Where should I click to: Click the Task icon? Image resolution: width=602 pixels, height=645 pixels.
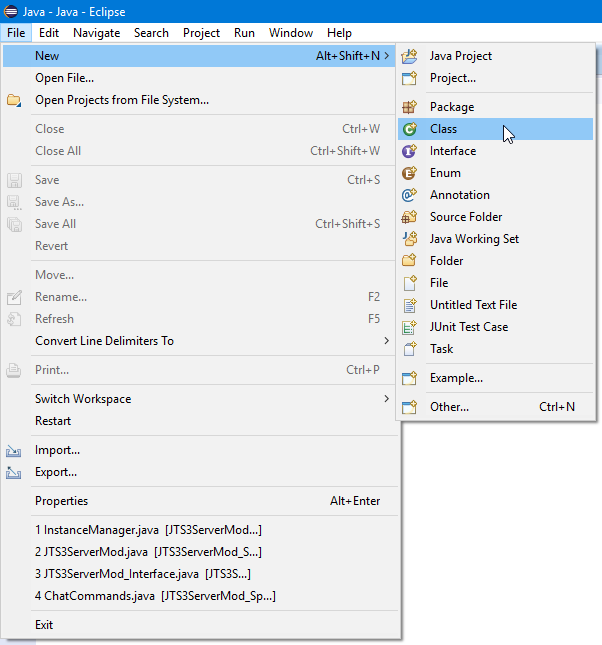click(x=409, y=349)
